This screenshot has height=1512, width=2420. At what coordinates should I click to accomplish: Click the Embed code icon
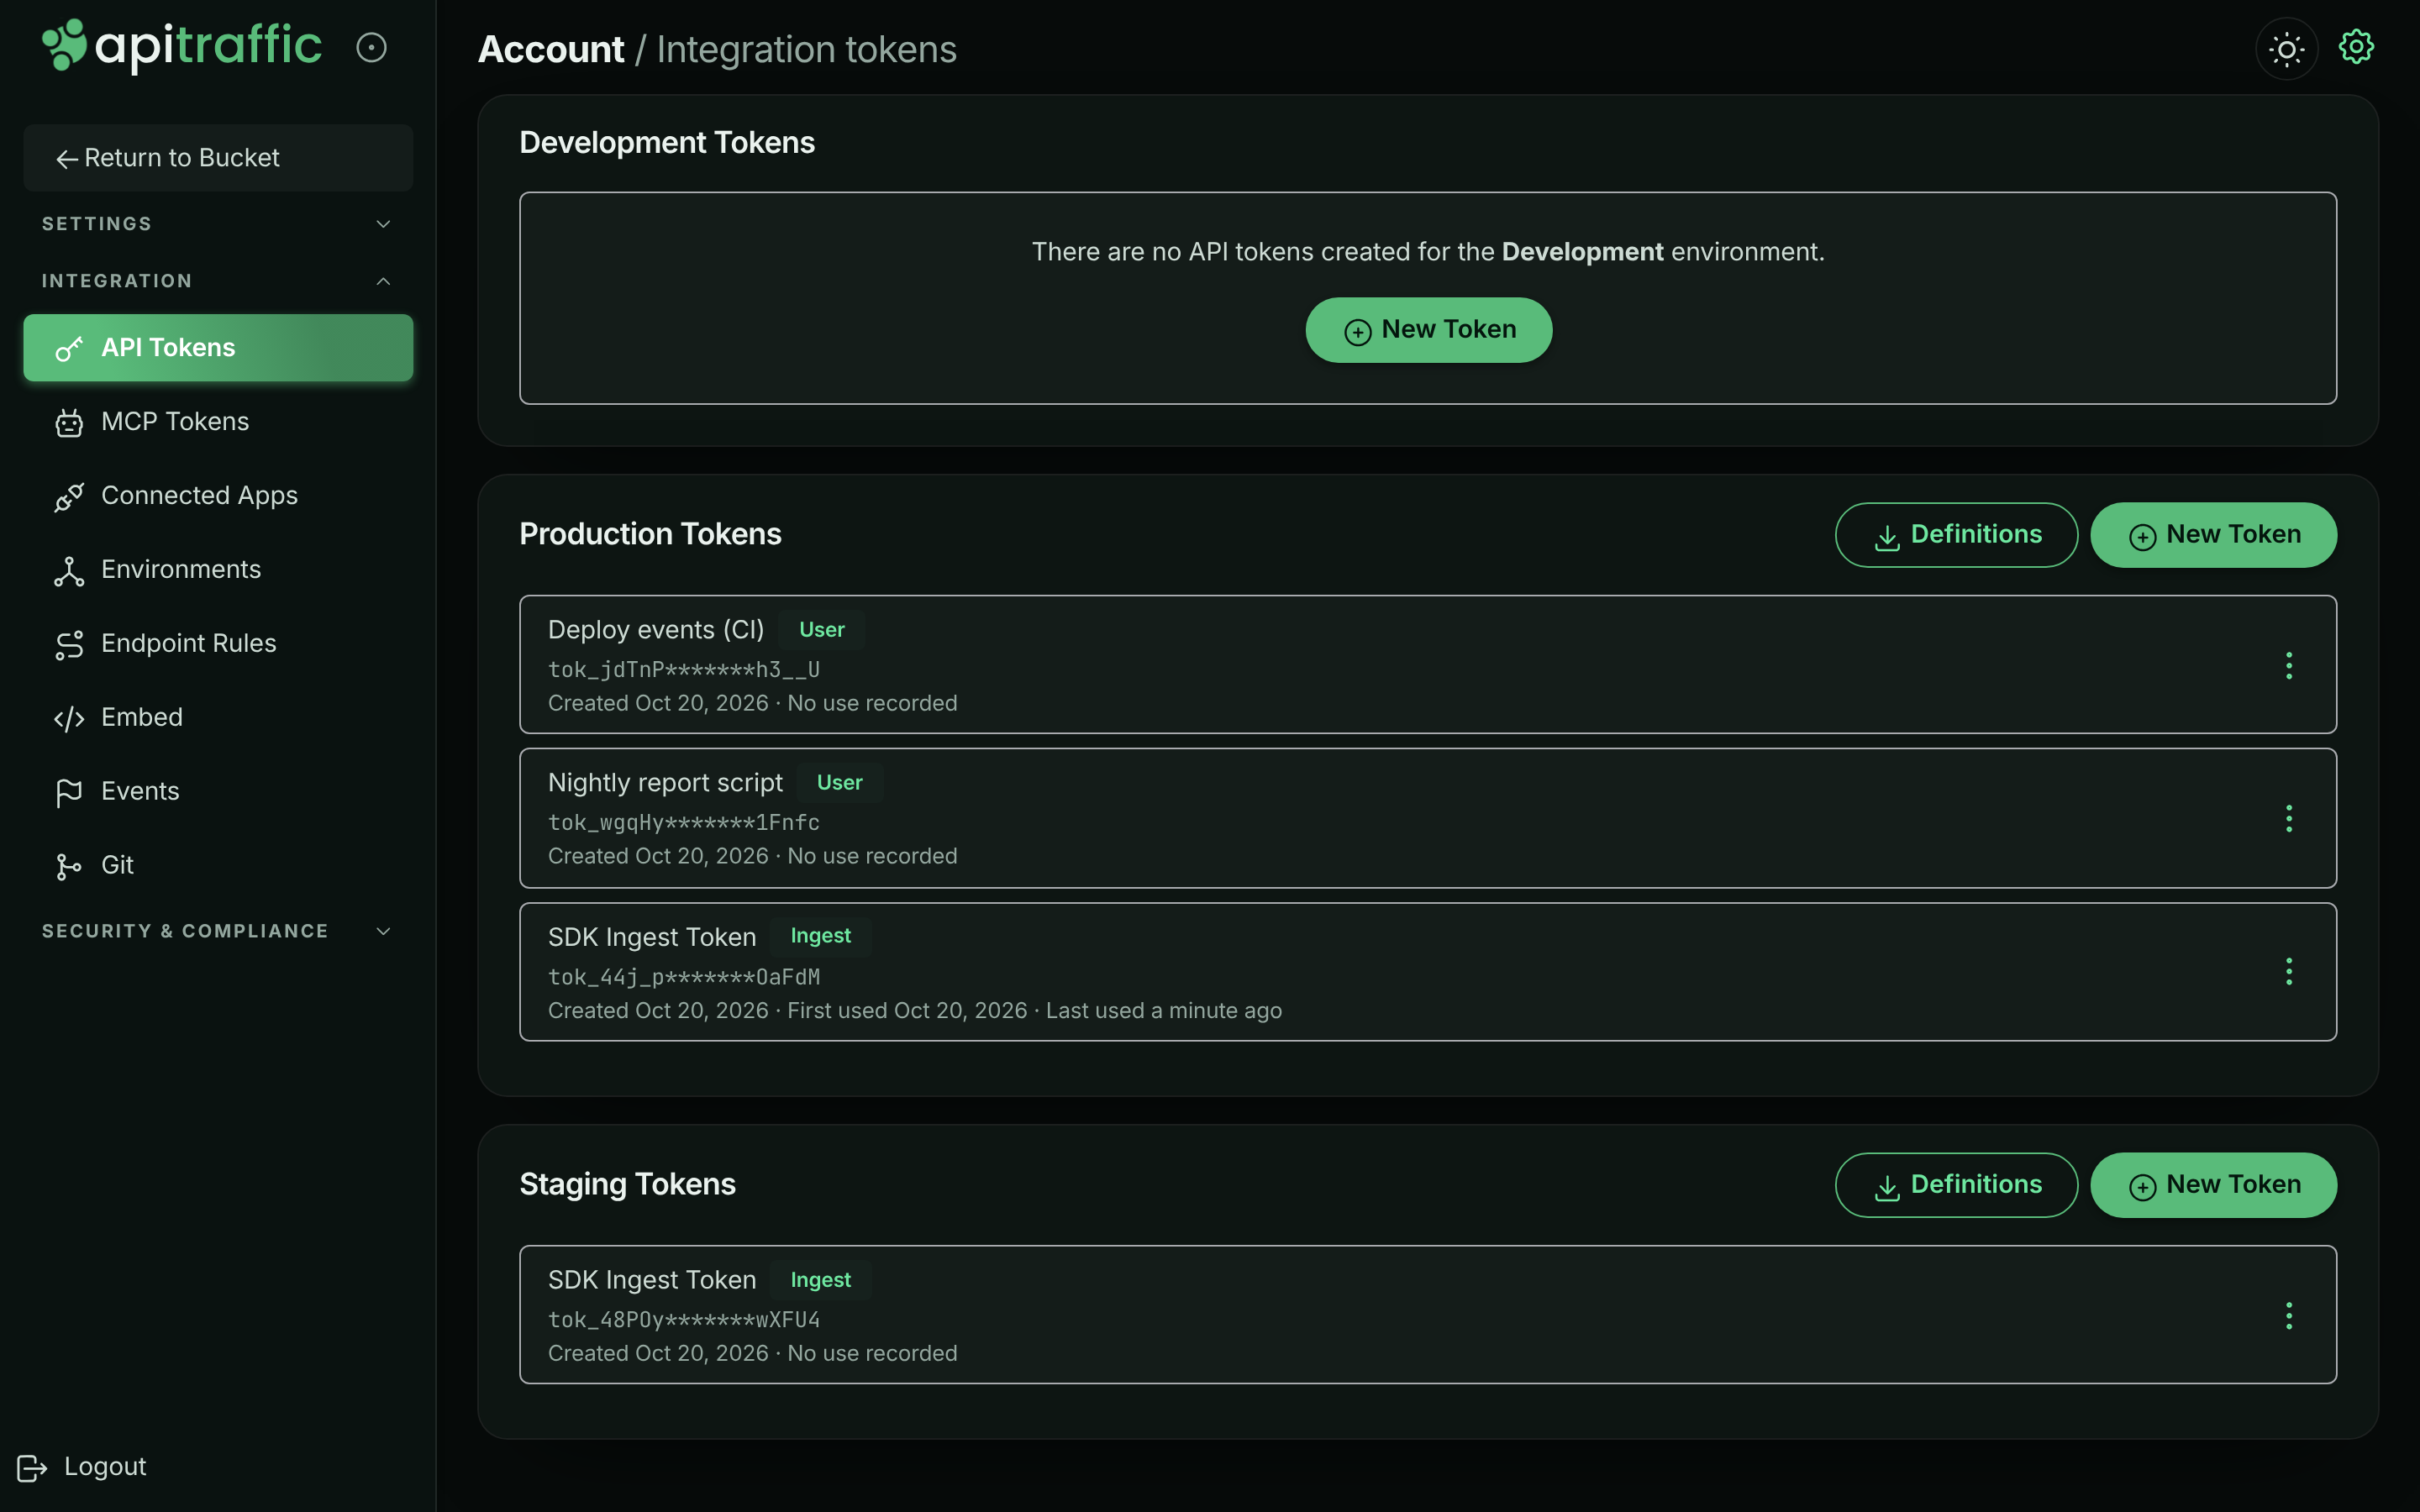point(69,719)
